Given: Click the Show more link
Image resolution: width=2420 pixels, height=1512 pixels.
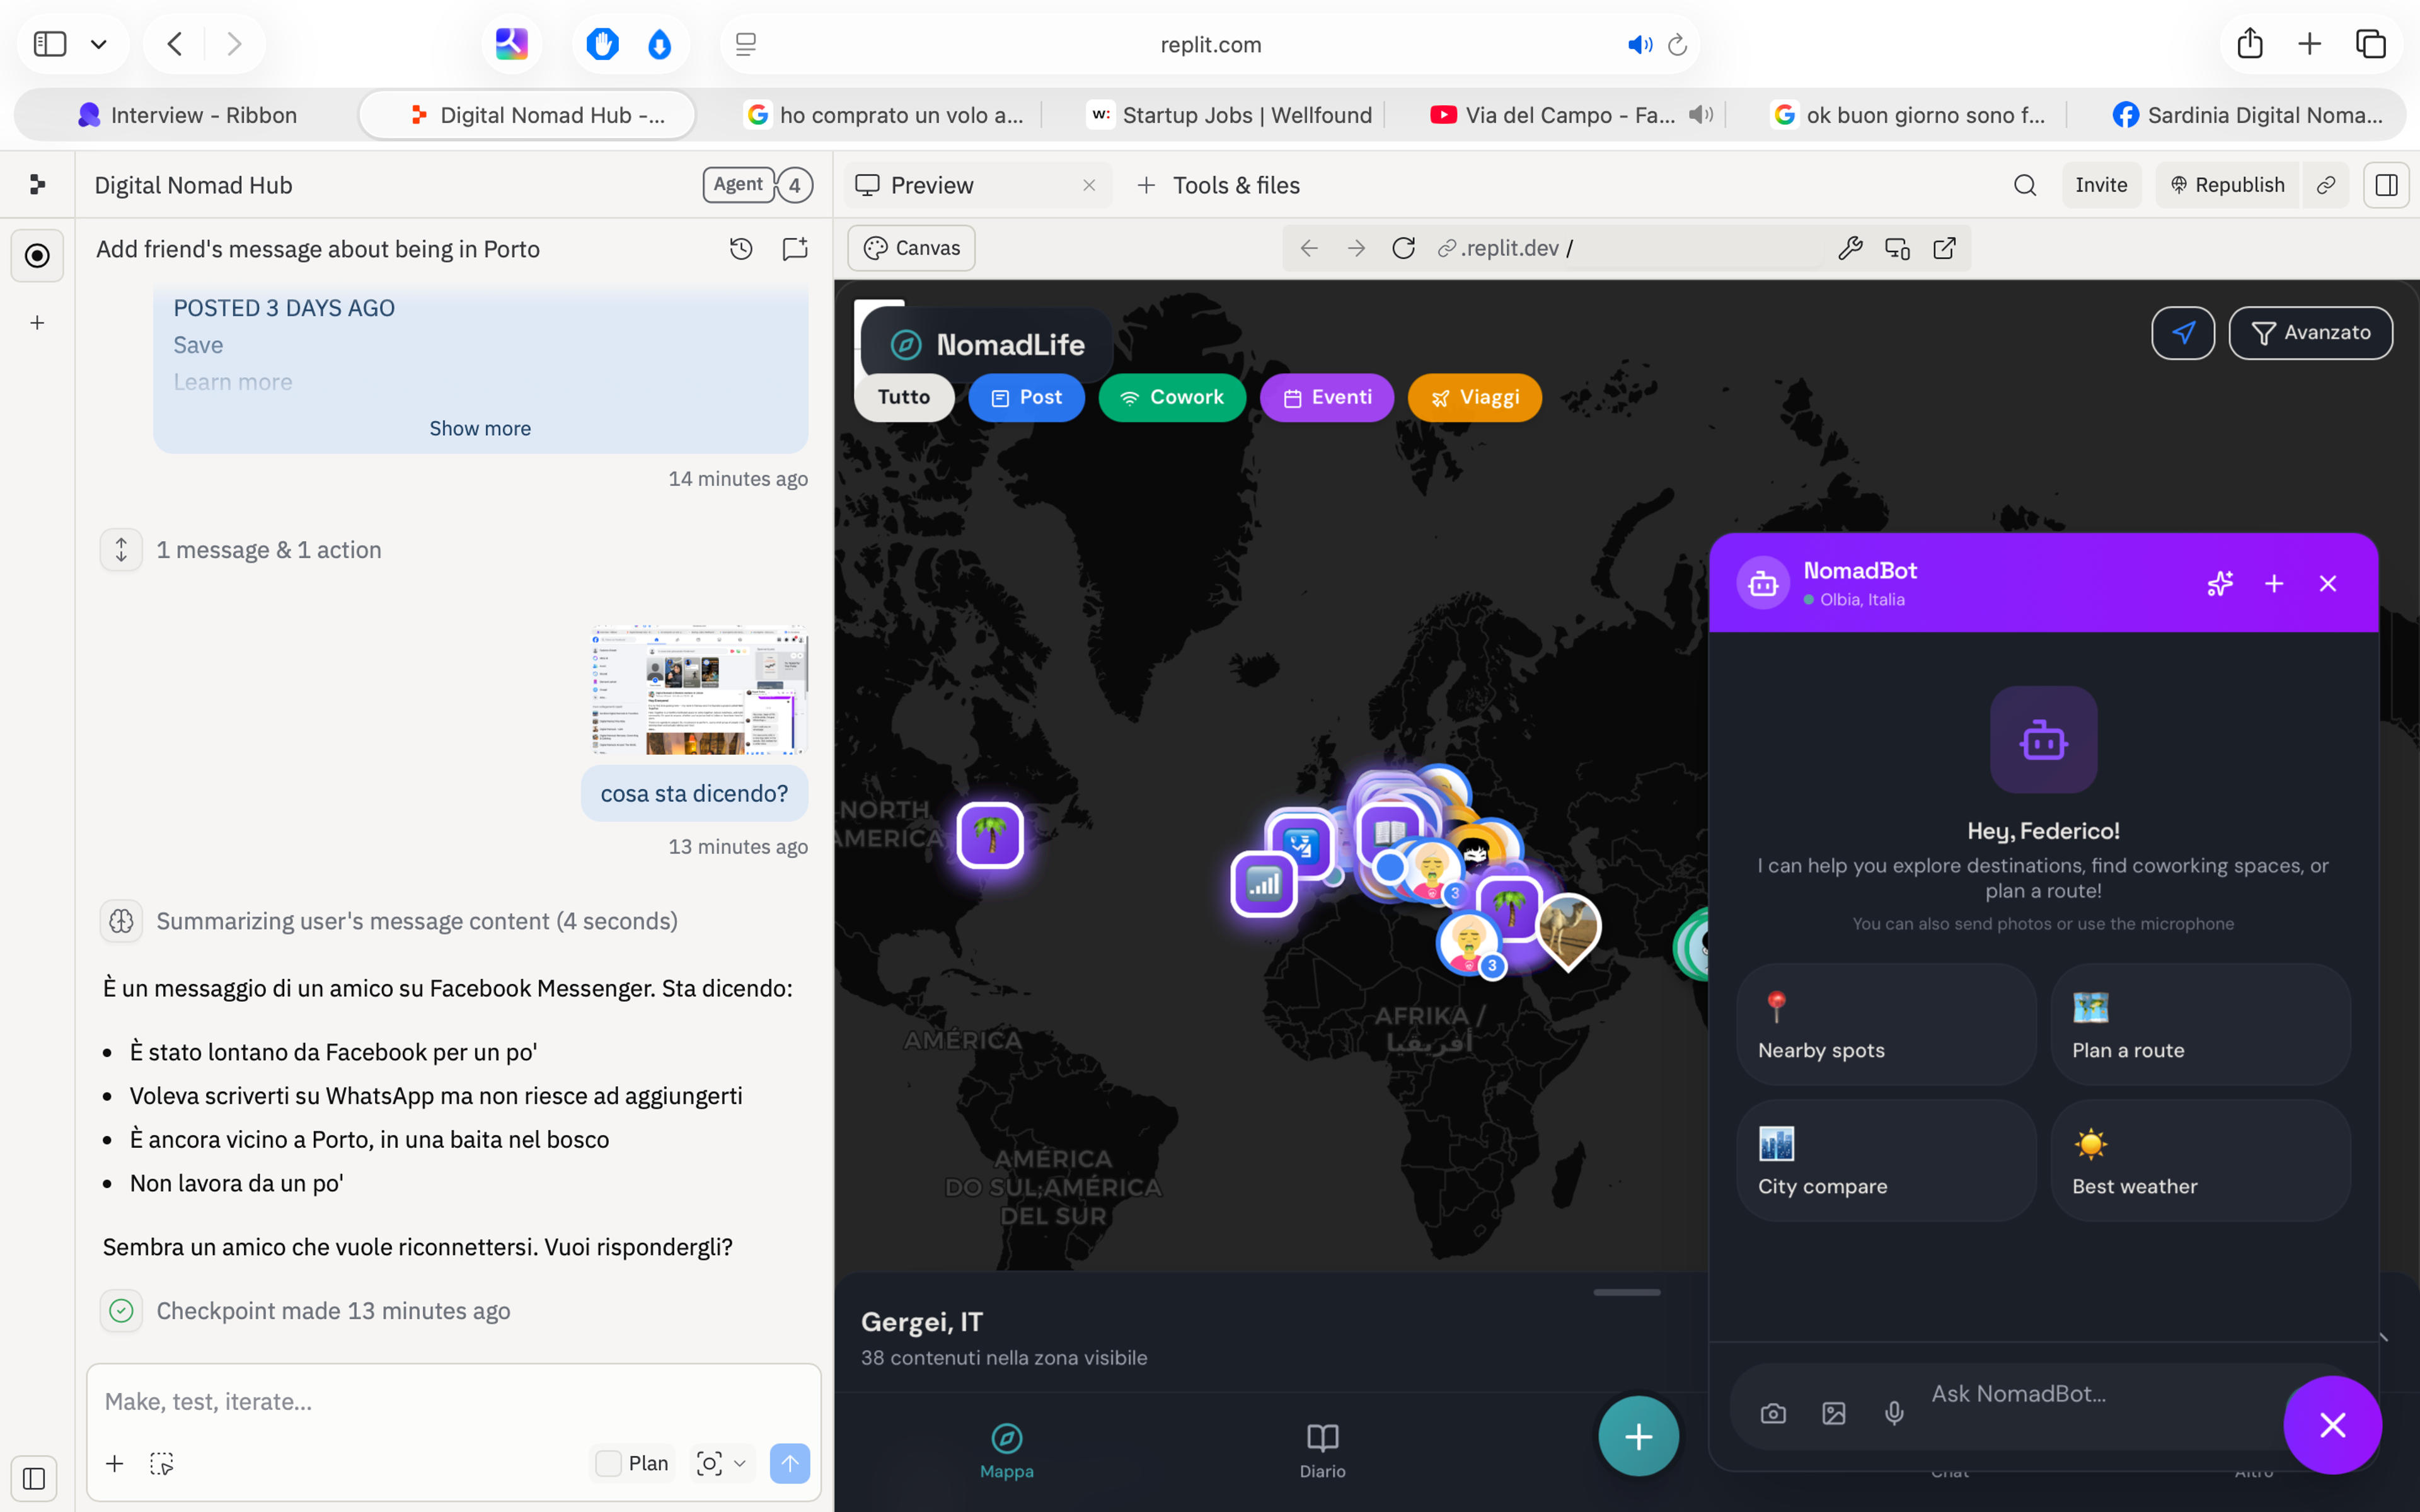Looking at the screenshot, I should (480, 428).
